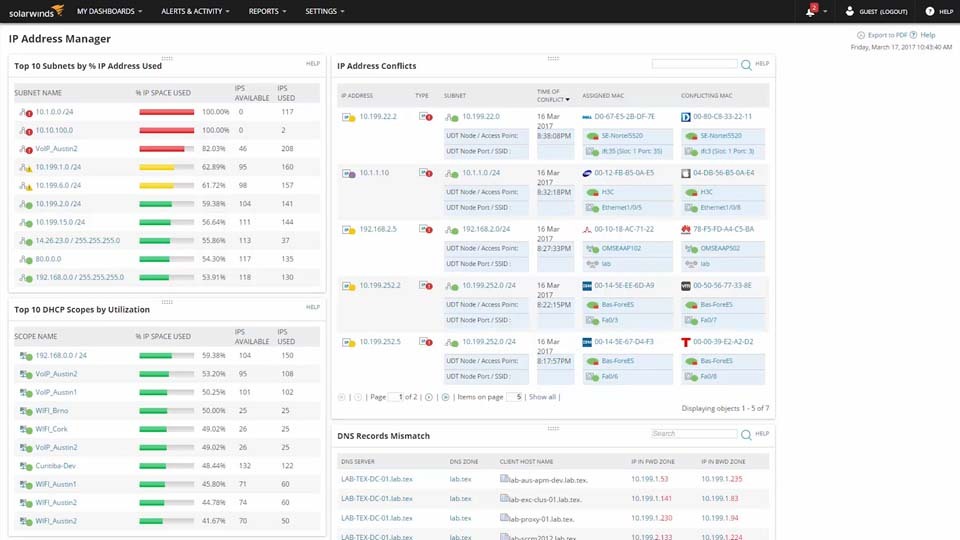Open the Reports menu
The width and height of the screenshot is (960, 540).
pyautogui.click(x=267, y=11)
